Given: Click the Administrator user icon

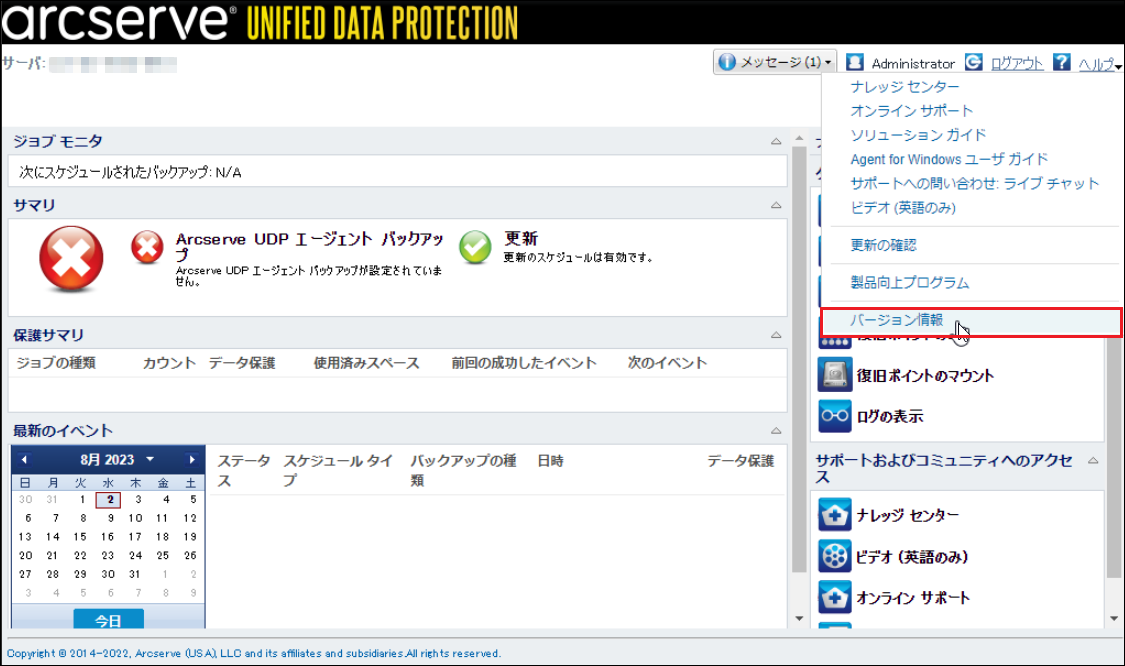Looking at the screenshot, I should (x=855, y=62).
